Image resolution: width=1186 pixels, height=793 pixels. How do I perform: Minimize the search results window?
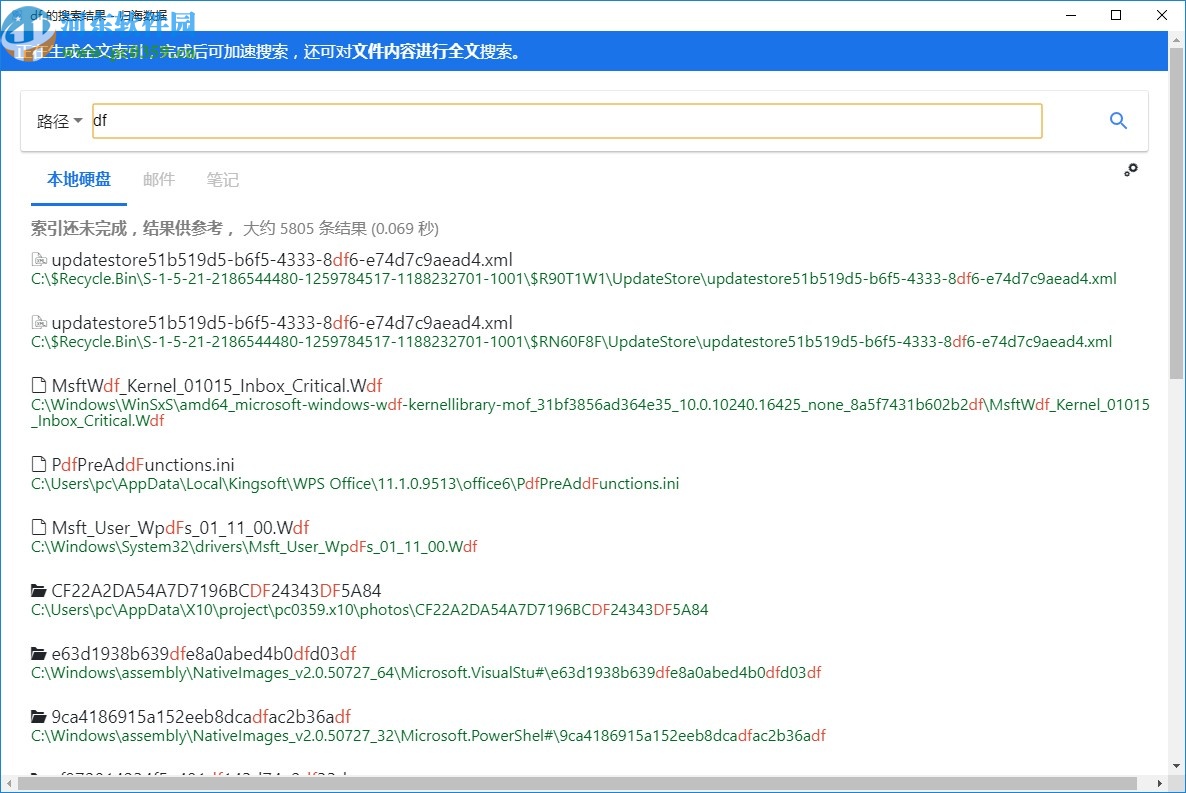tap(1071, 15)
